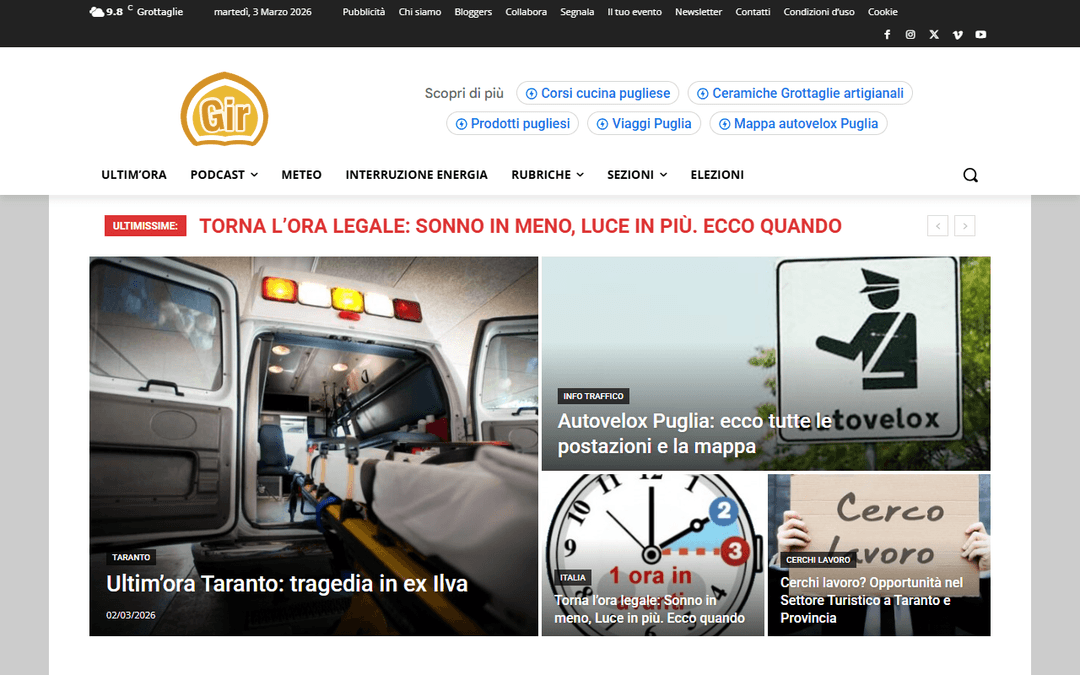1080x675 pixels.
Task: Open ELEZIONI menu item
Action: click(717, 175)
